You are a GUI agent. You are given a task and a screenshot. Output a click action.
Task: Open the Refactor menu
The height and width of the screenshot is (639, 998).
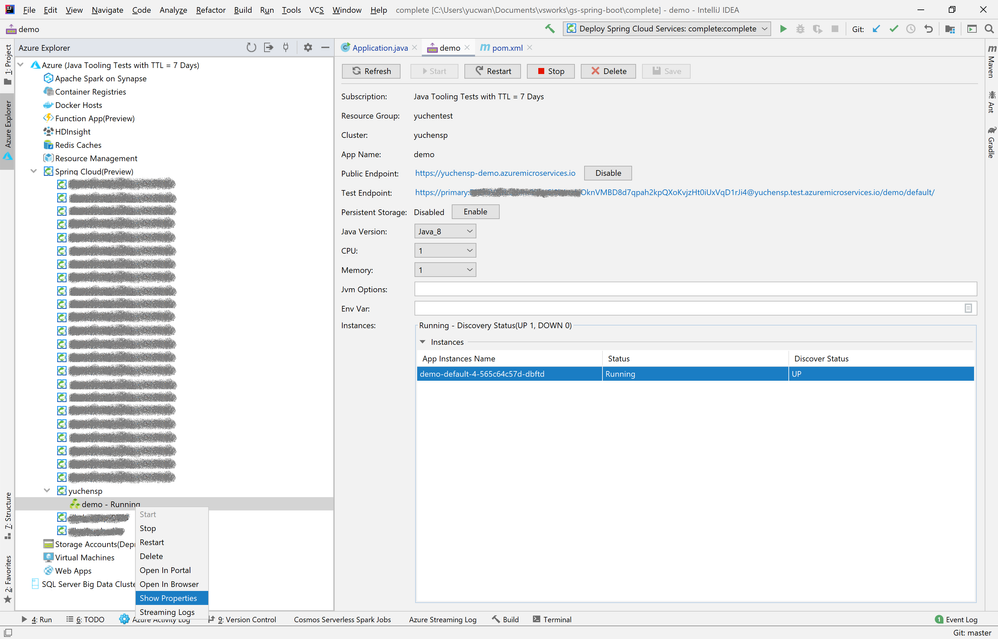[211, 10]
